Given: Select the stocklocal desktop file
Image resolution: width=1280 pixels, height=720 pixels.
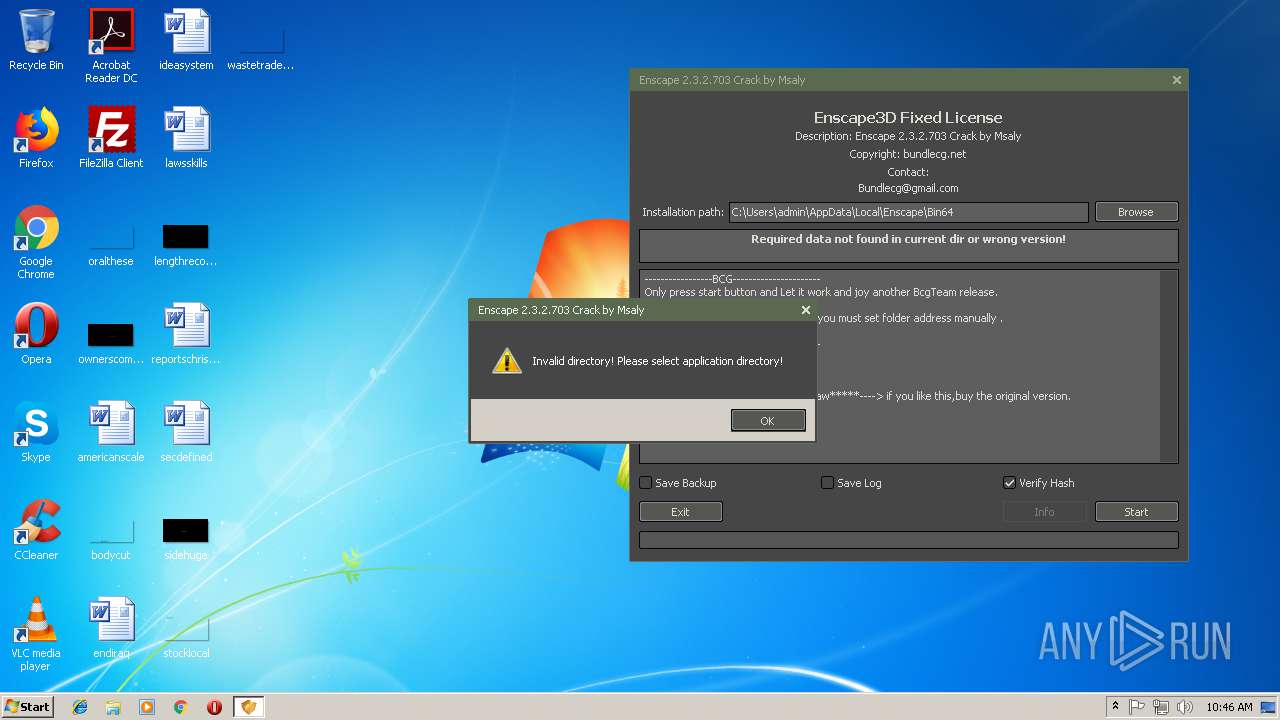Looking at the screenshot, I should point(186,634).
